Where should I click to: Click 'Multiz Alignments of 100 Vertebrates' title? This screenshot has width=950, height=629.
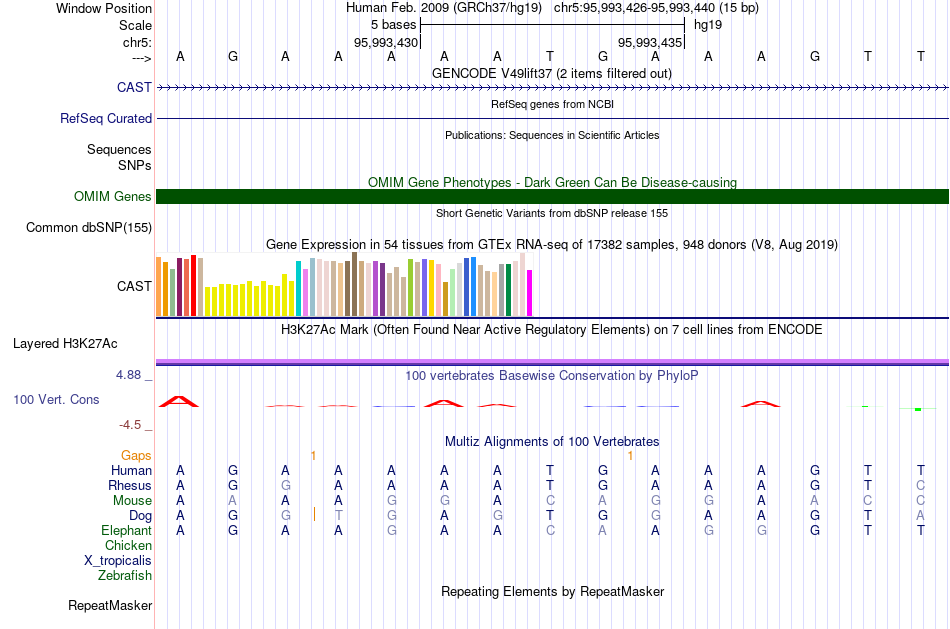pyautogui.click(x=552, y=441)
